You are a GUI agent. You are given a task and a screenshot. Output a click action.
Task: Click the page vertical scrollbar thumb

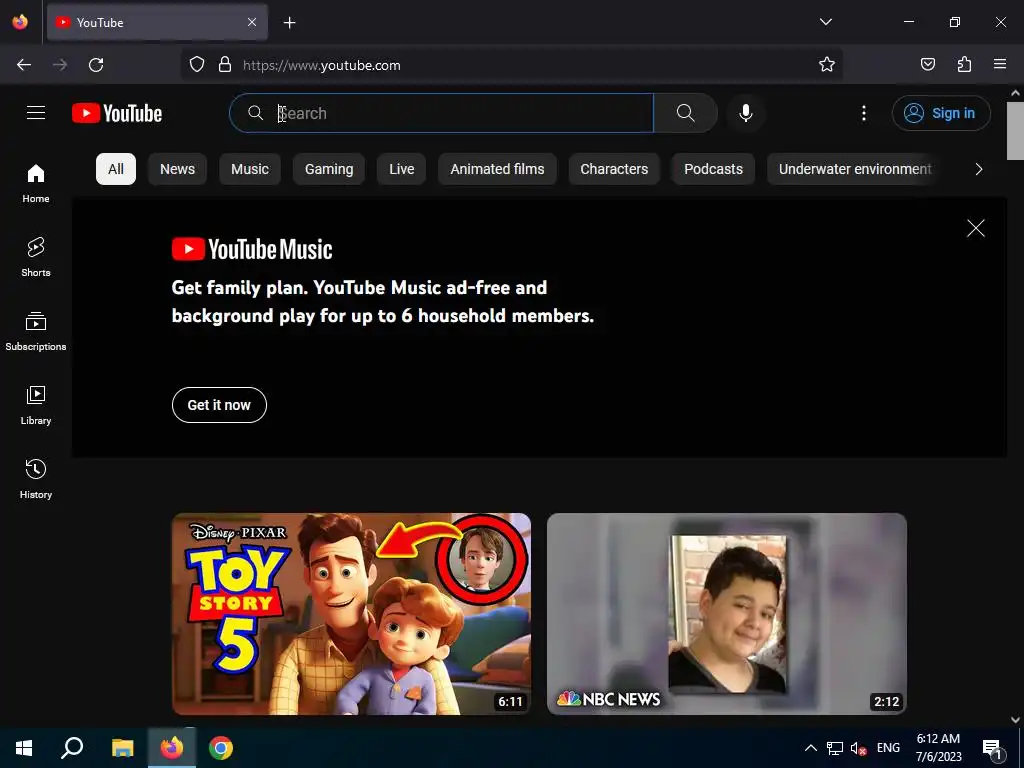[1015, 131]
